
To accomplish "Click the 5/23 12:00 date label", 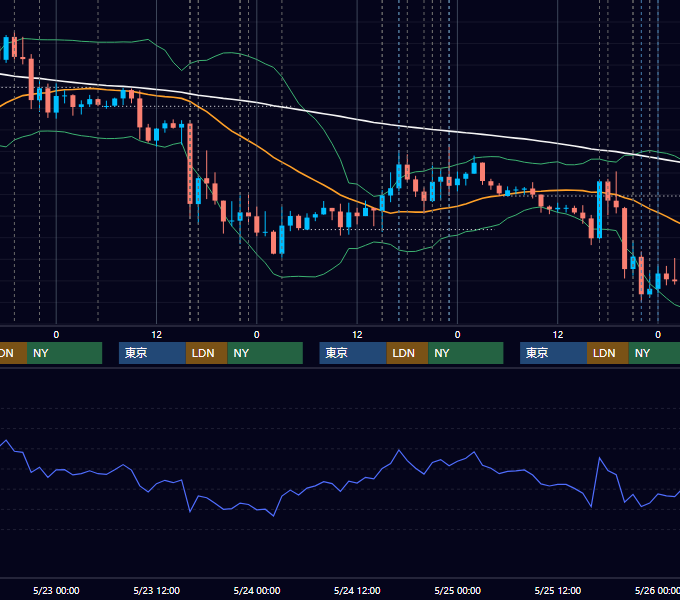I will tap(157, 590).
